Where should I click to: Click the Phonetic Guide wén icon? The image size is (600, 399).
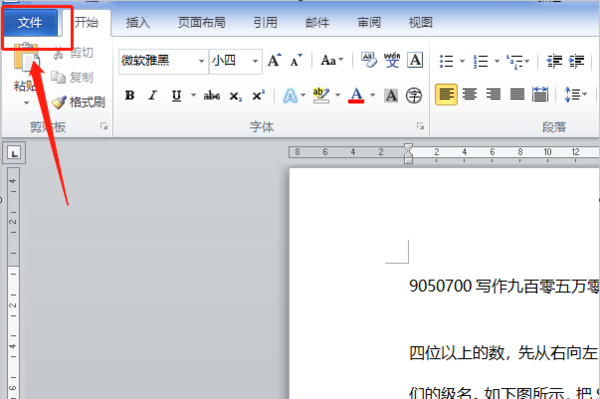(x=392, y=60)
